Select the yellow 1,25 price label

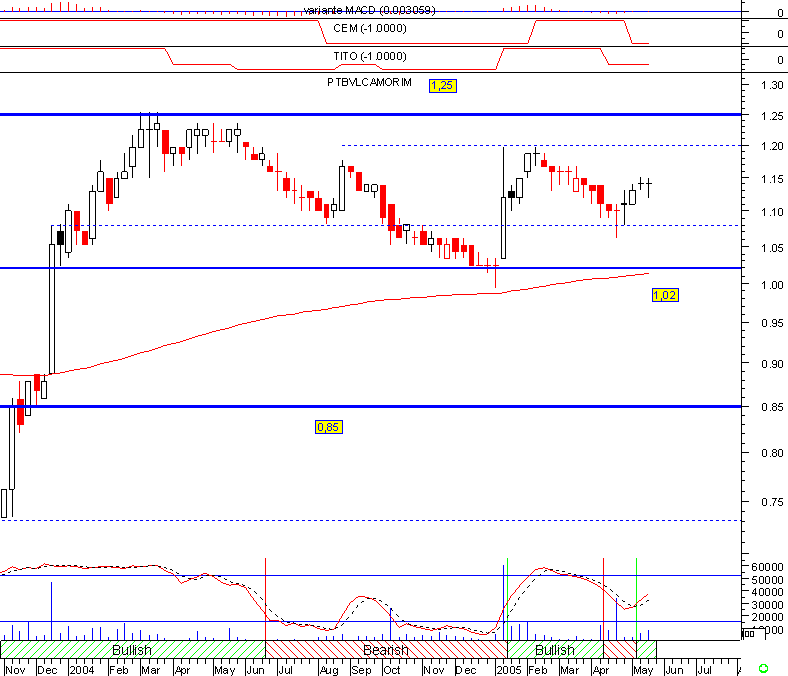click(443, 85)
